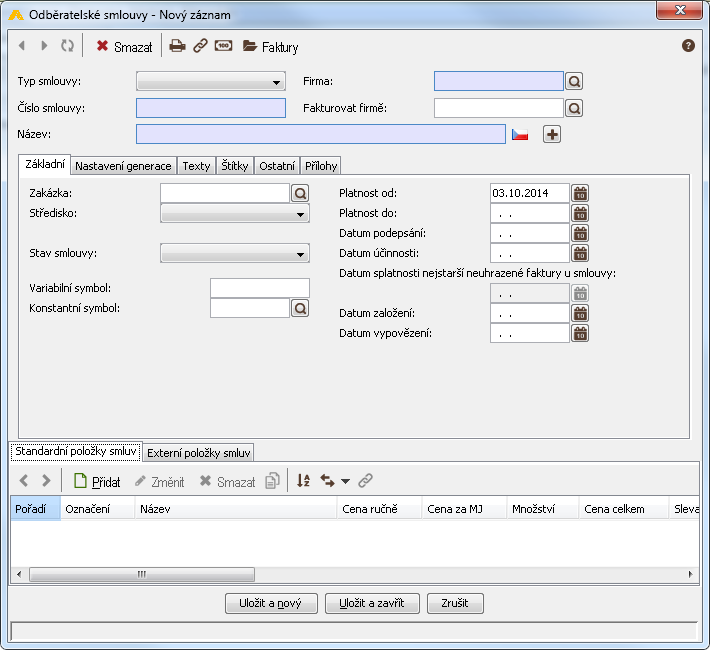This screenshot has width=710, height=650.
Task: Switch to Základní tab
Action: point(45,164)
